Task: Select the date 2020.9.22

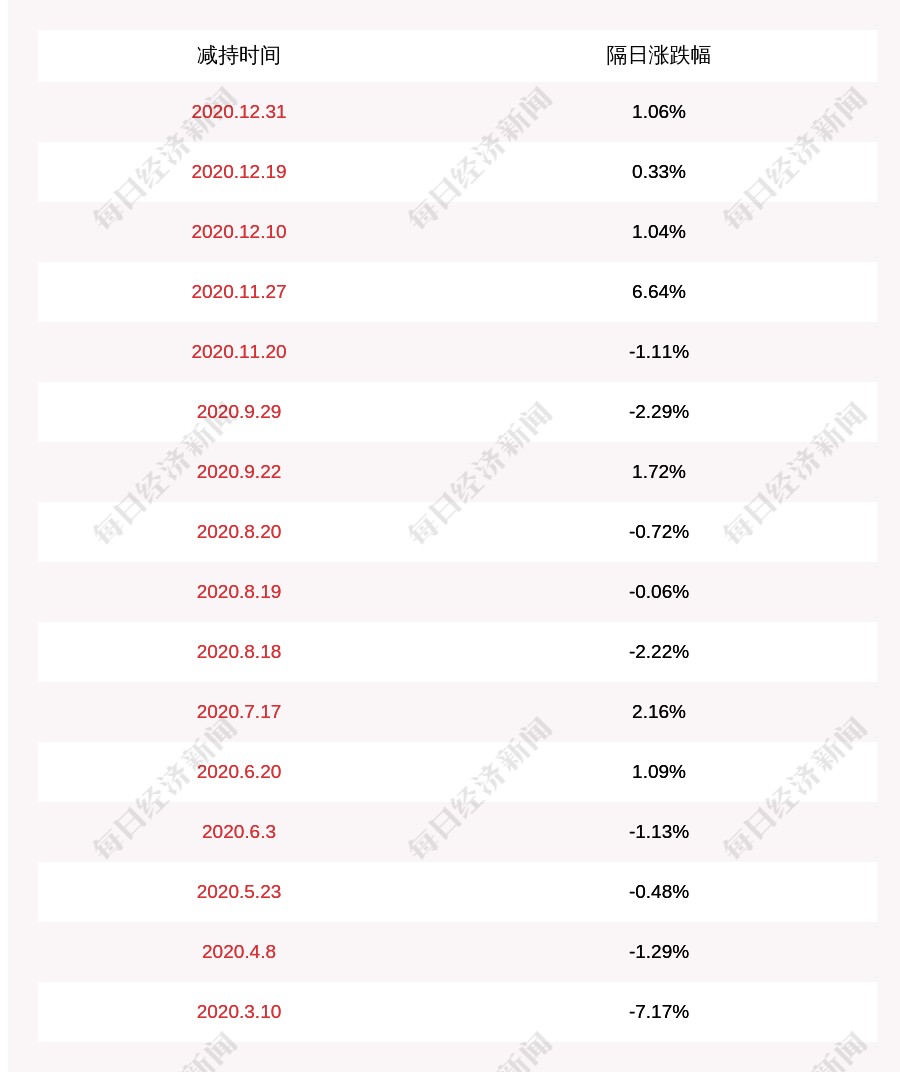Action: click(x=238, y=472)
